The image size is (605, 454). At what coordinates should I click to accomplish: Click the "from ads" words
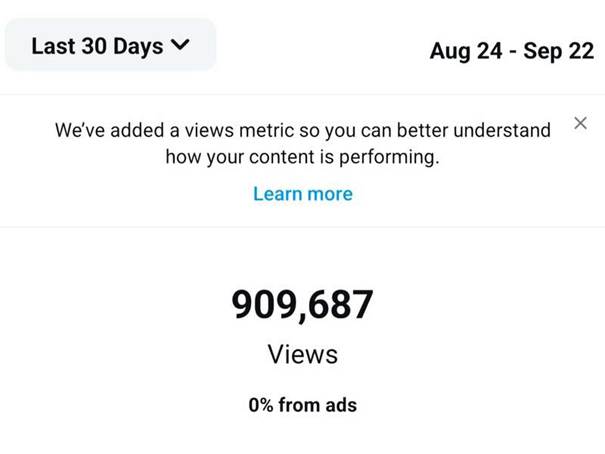point(321,405)
